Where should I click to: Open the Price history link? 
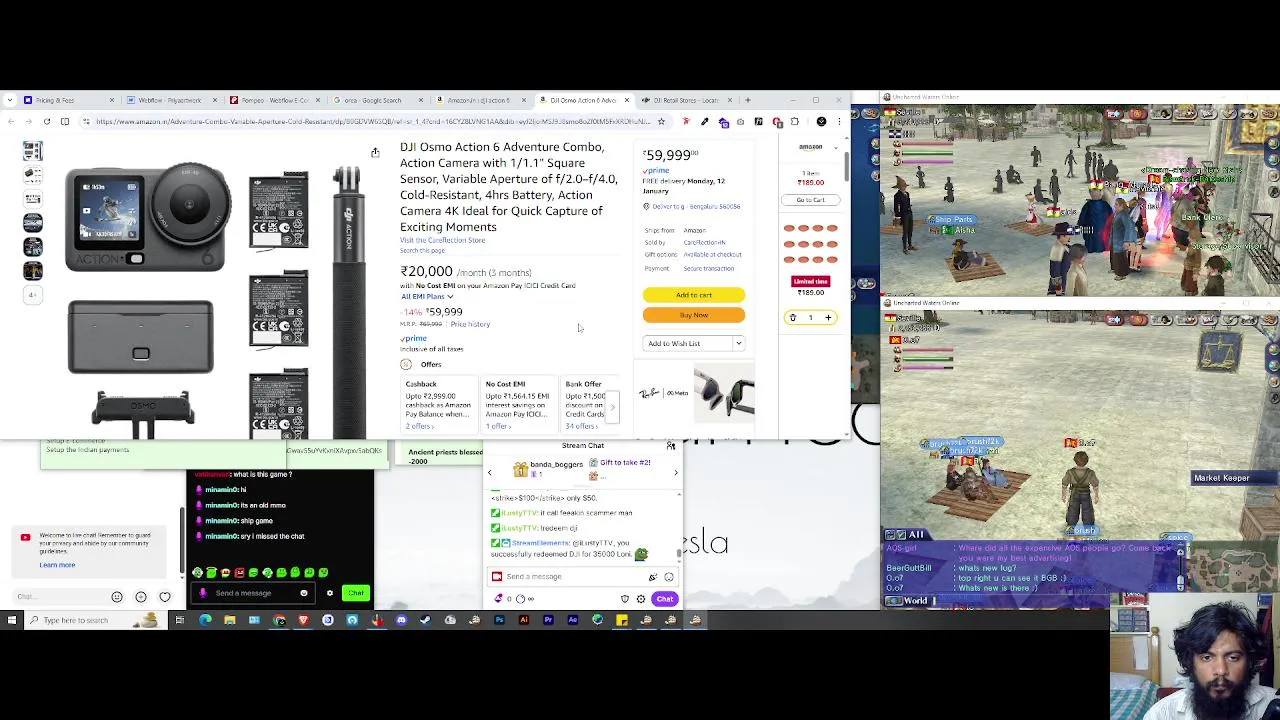470,324
